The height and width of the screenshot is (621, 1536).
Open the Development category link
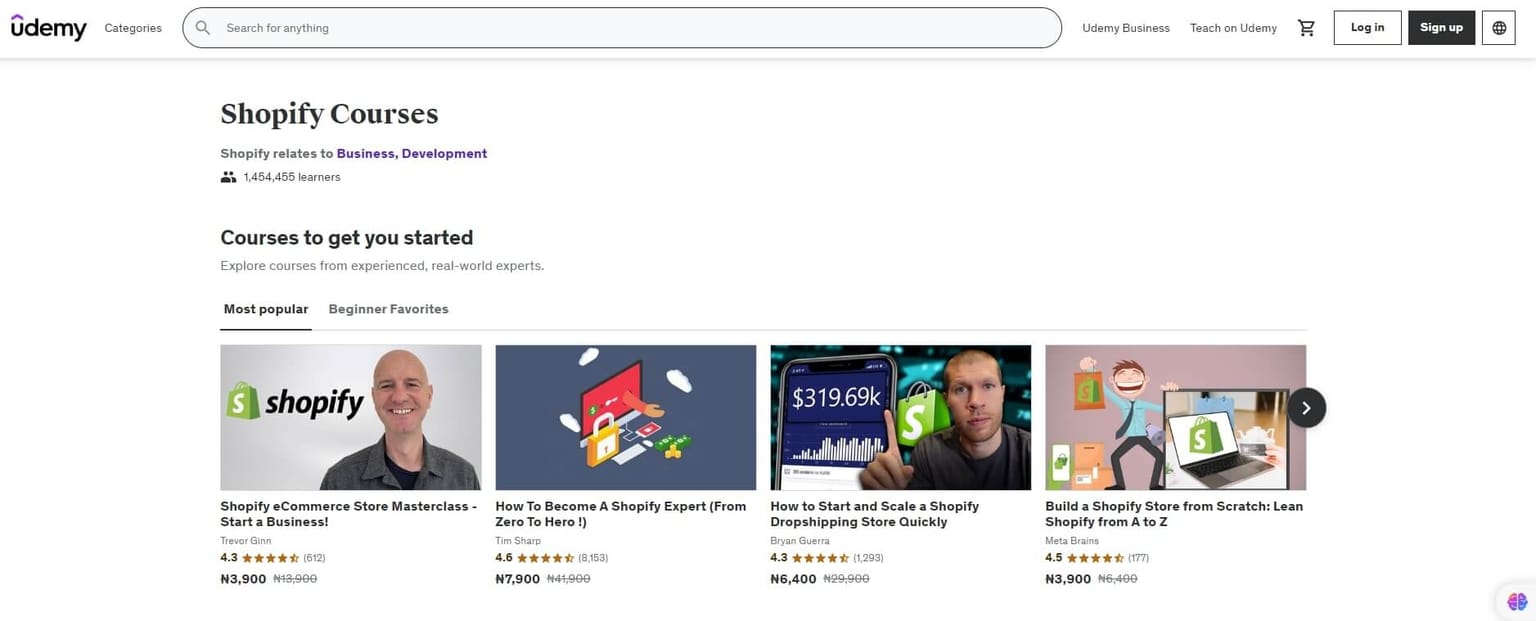pos(444,153)
